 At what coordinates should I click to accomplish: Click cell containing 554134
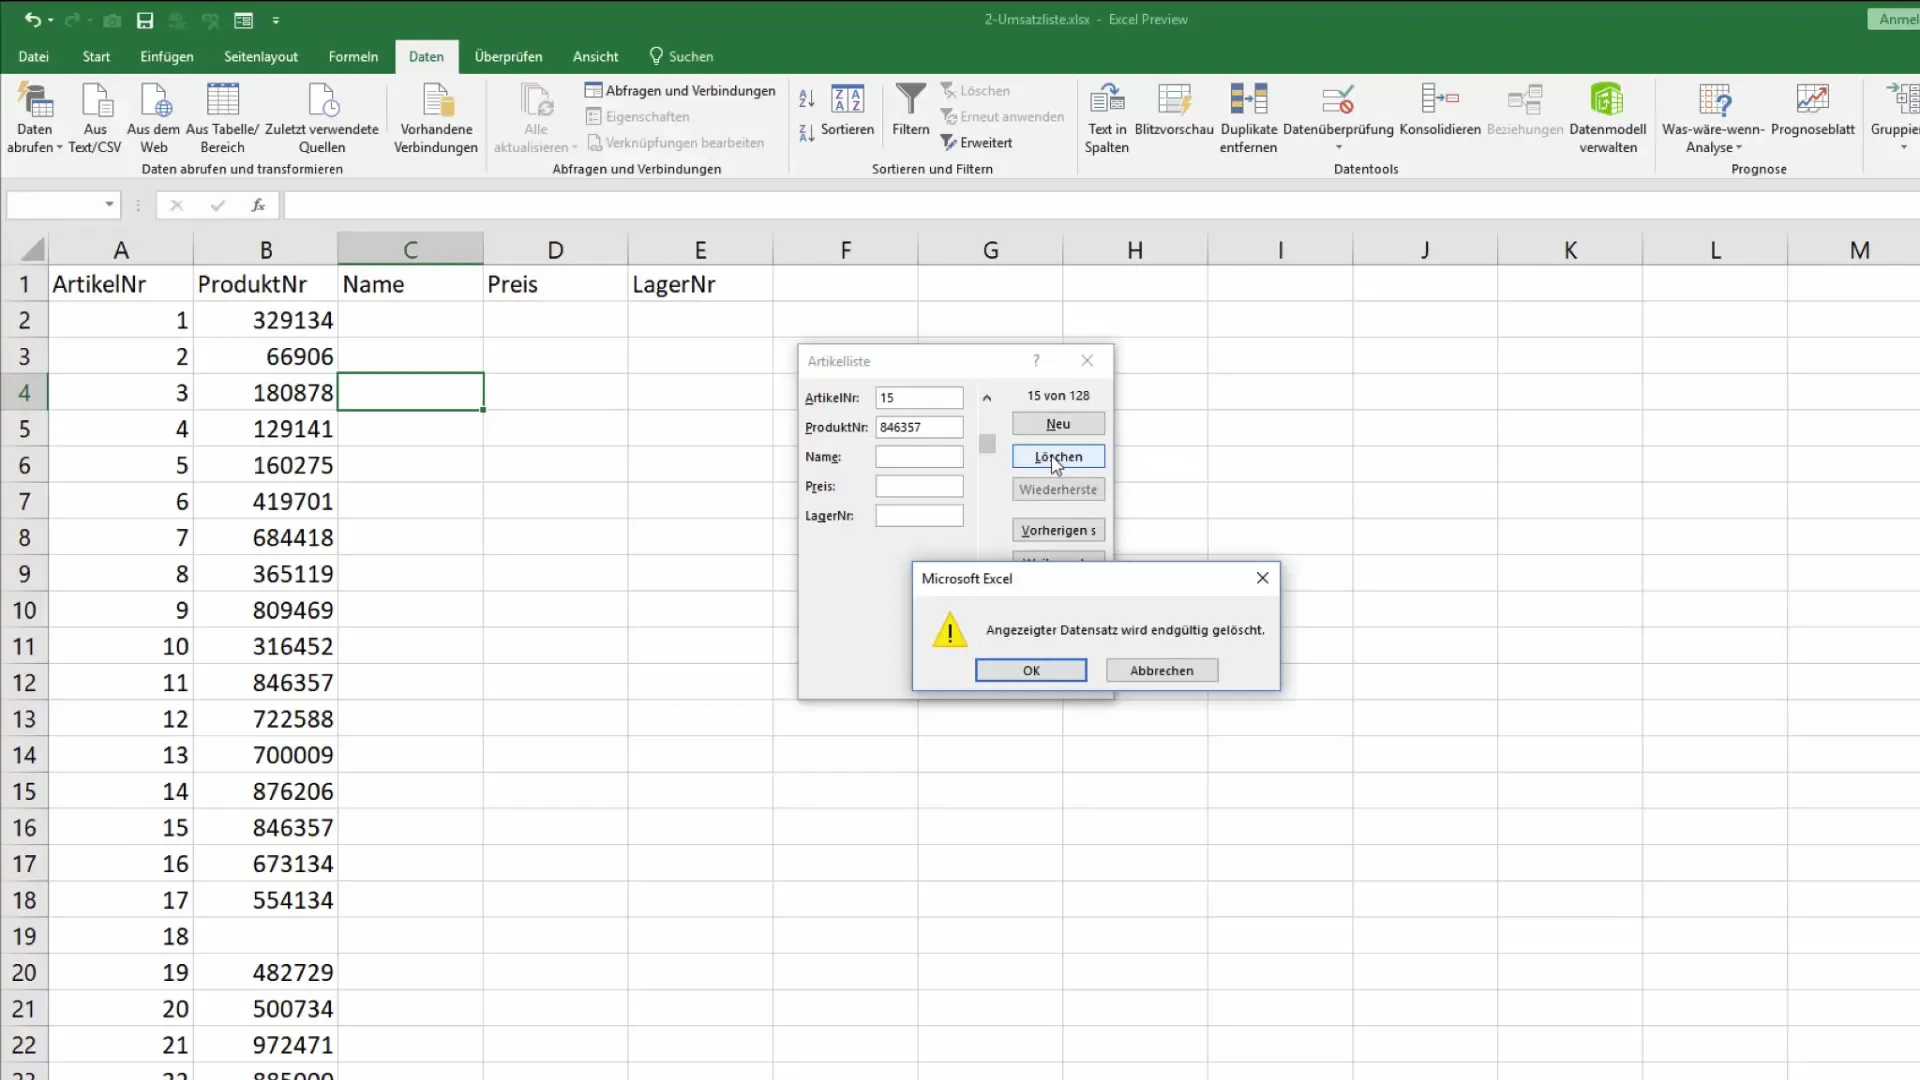tap(265, 900)
